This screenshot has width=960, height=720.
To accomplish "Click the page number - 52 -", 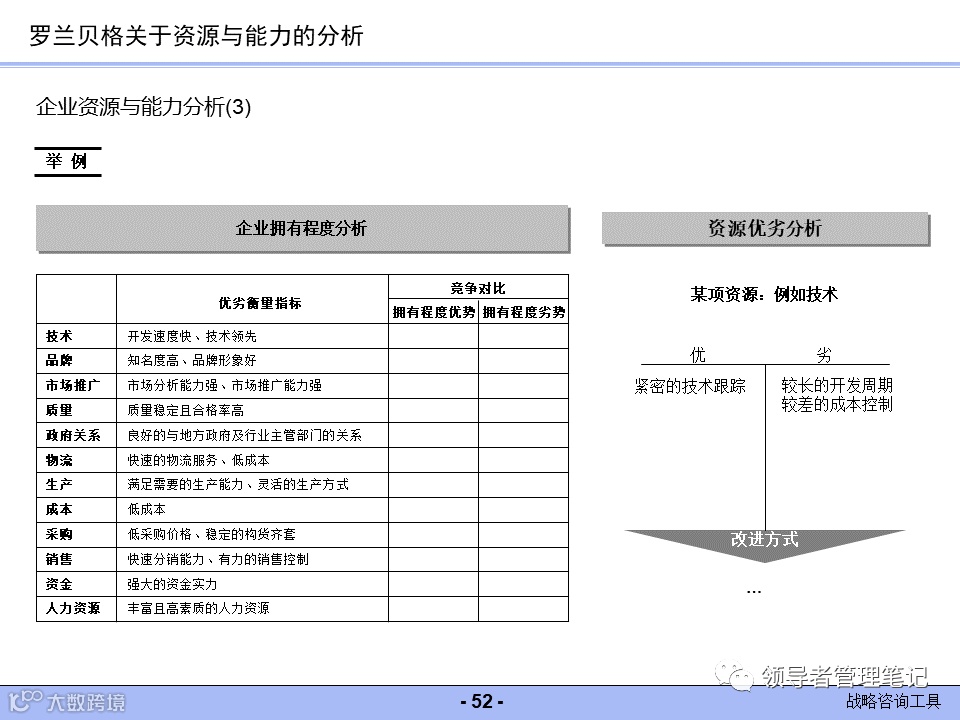I will click(482, 702).
